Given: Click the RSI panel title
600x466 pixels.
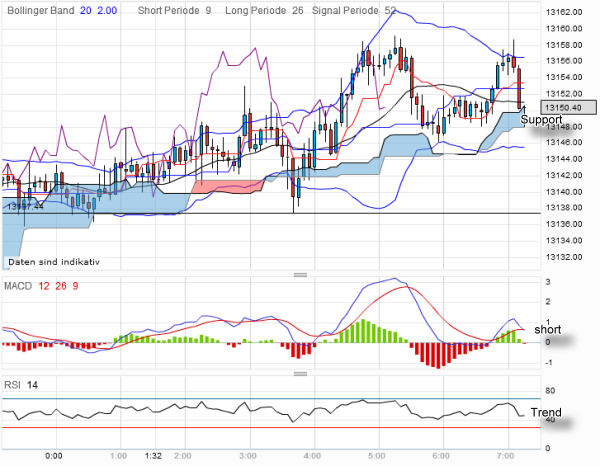Looking at the screenshot, I should coord(12,385).
